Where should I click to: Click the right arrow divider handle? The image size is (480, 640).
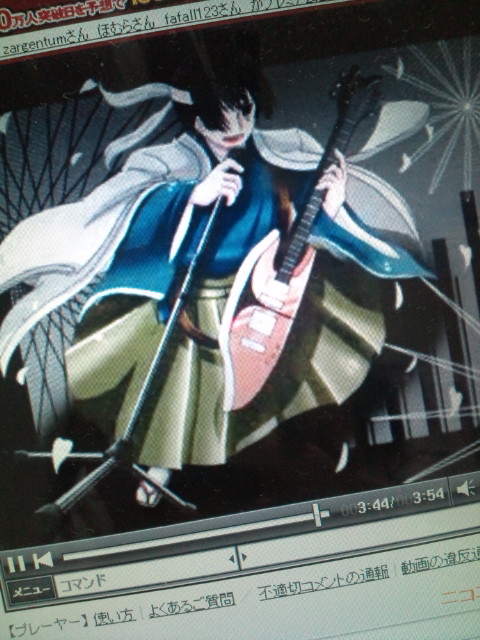244,556
